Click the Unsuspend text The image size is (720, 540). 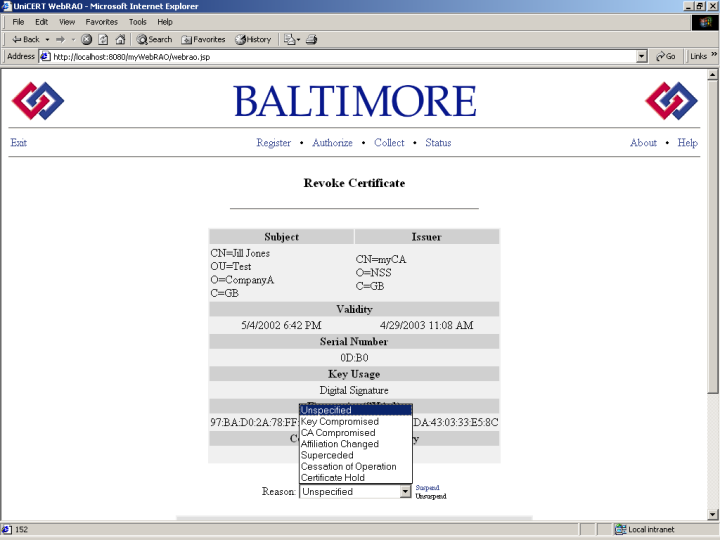pos(431,496)
